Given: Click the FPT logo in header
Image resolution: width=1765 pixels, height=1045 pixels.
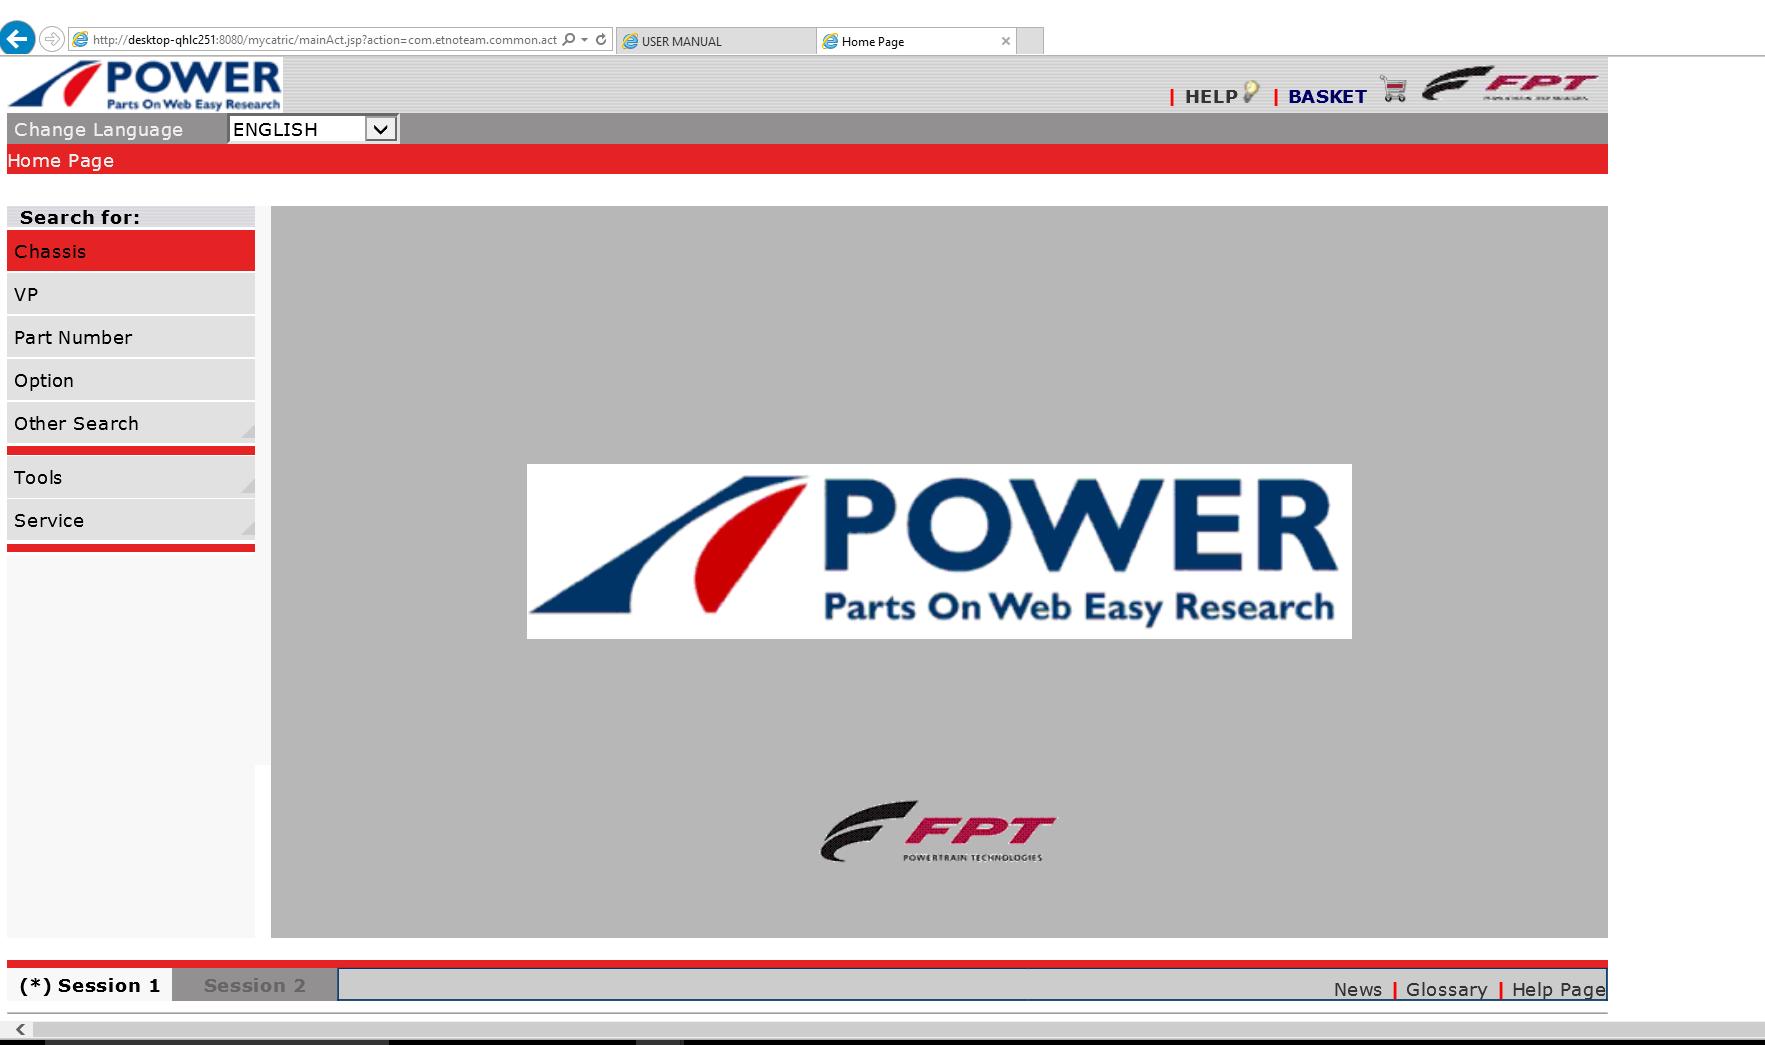Looking at the screenshot, I should (1509, 84).
